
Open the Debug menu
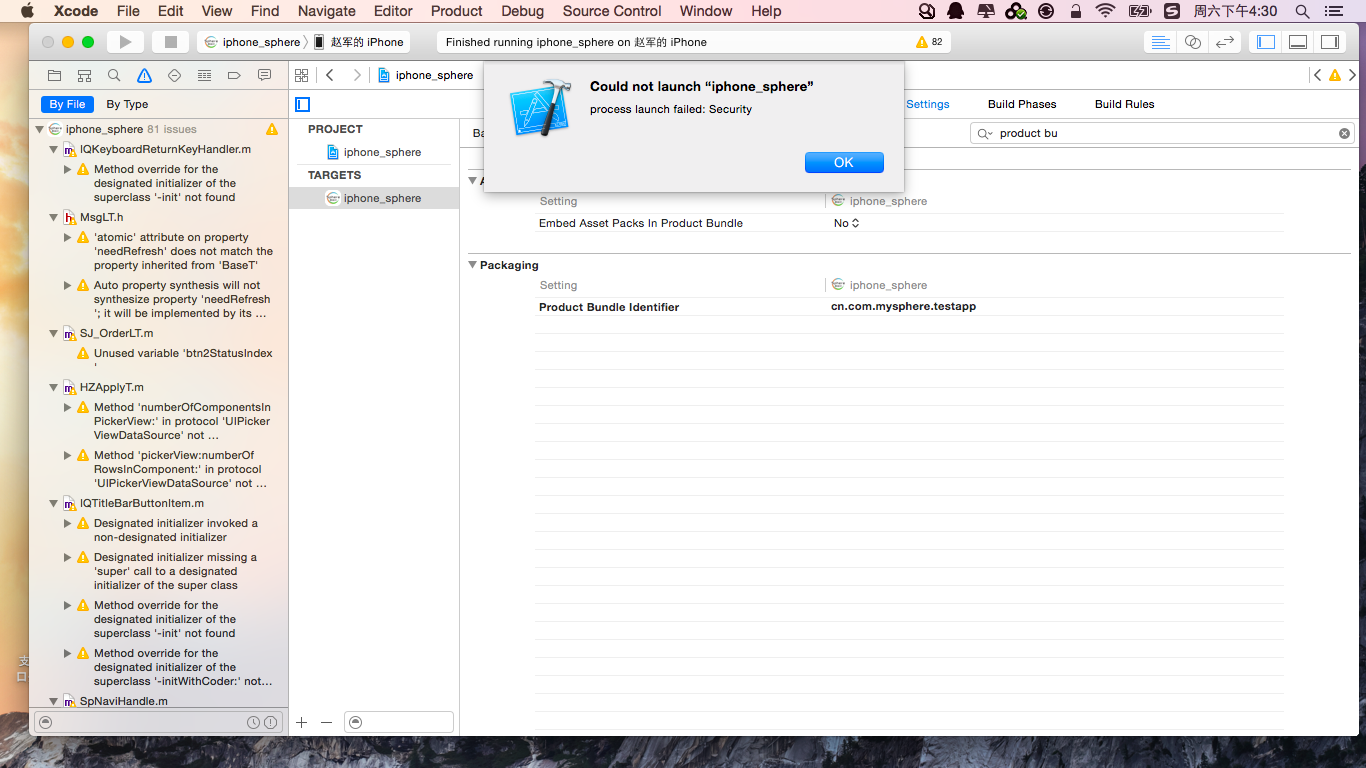[522, 11]
